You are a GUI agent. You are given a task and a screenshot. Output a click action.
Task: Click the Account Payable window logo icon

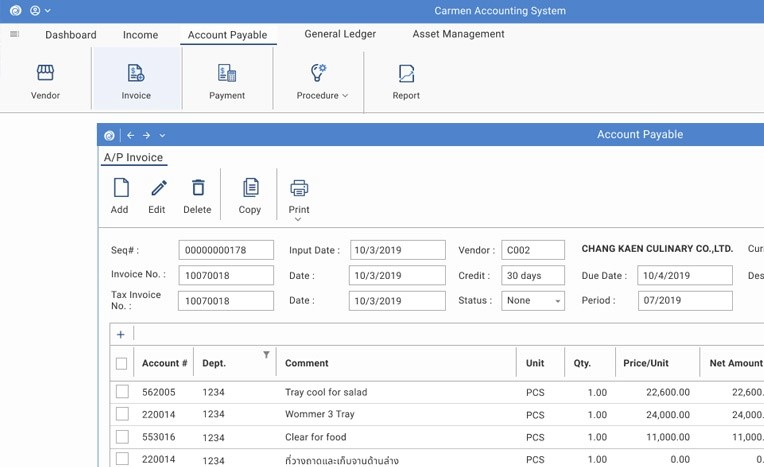coord(109,136)
